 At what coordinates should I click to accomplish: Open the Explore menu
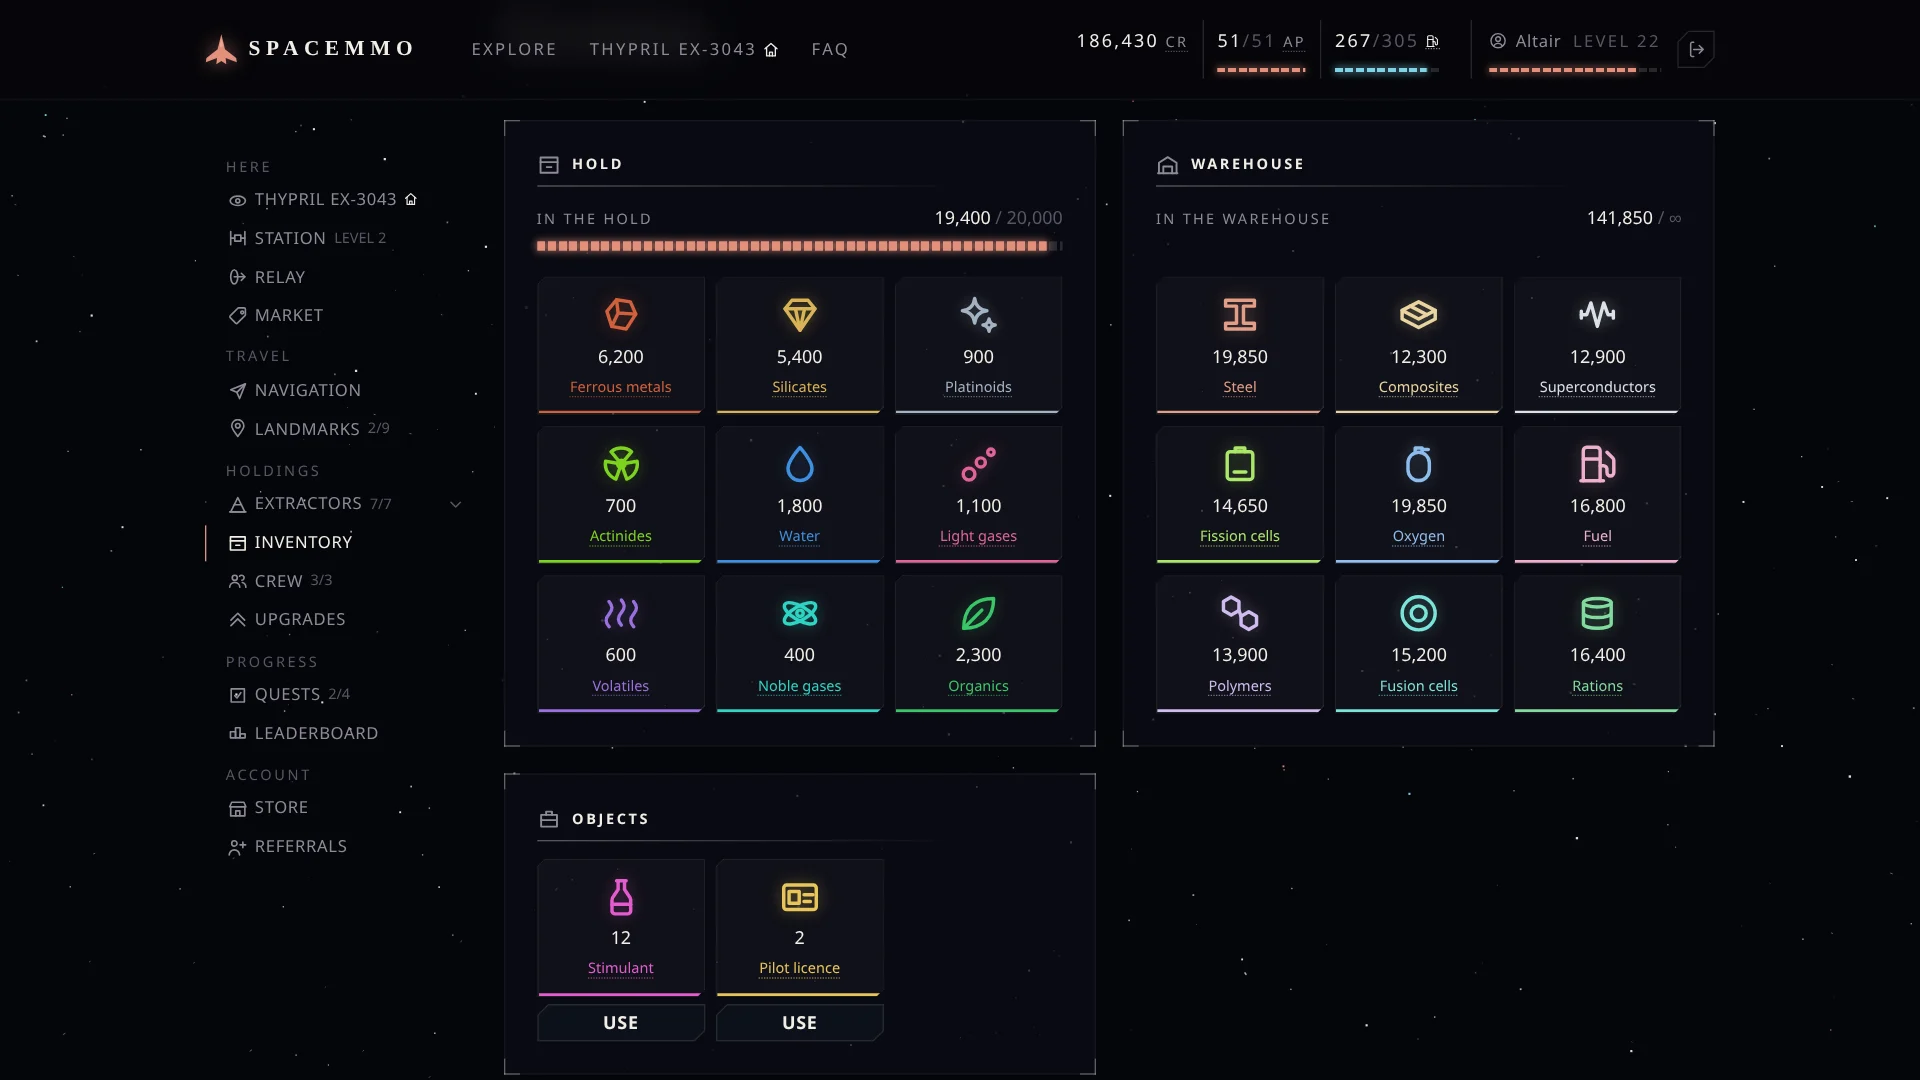click(514, 49)
